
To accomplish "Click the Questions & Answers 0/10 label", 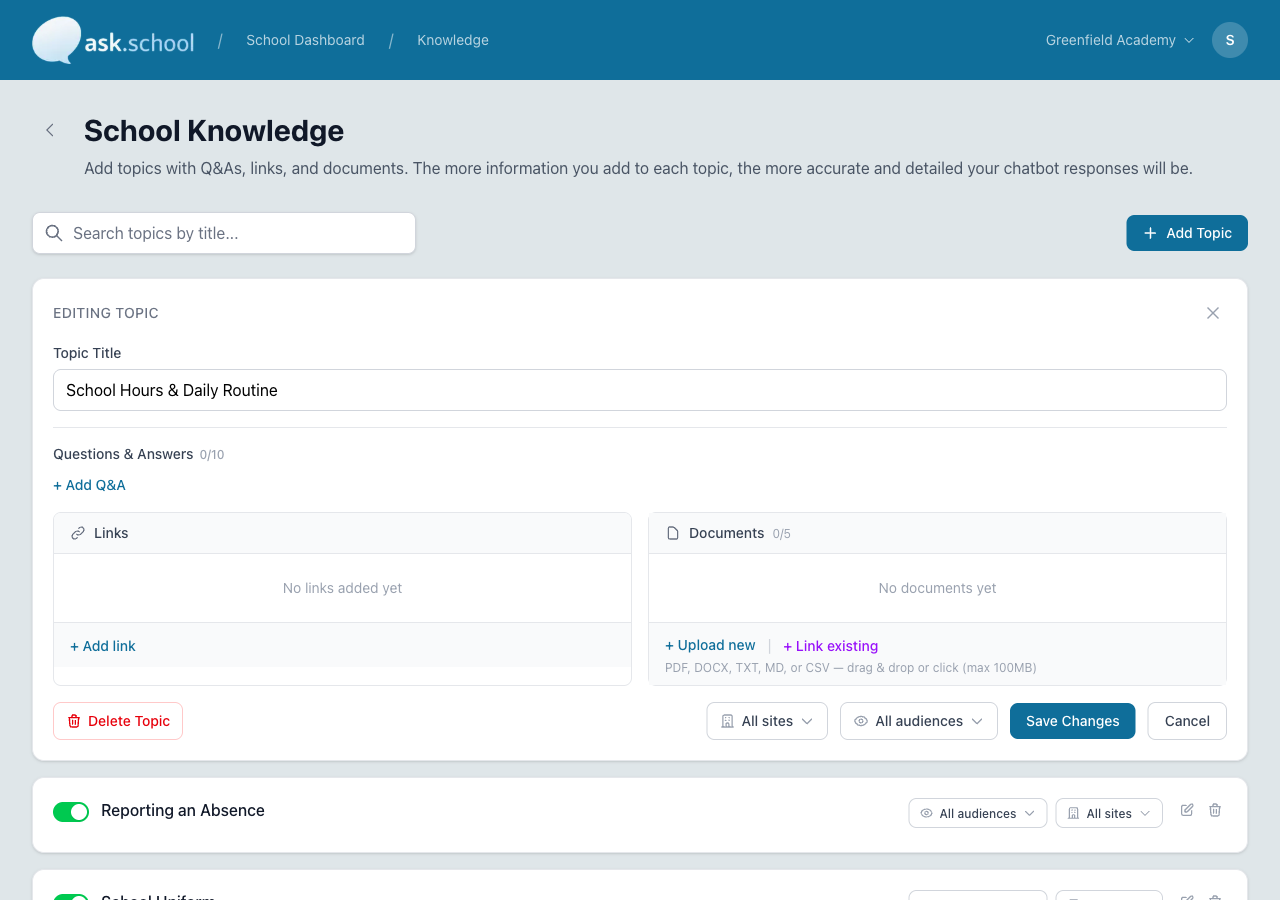I will coord(138,454).
